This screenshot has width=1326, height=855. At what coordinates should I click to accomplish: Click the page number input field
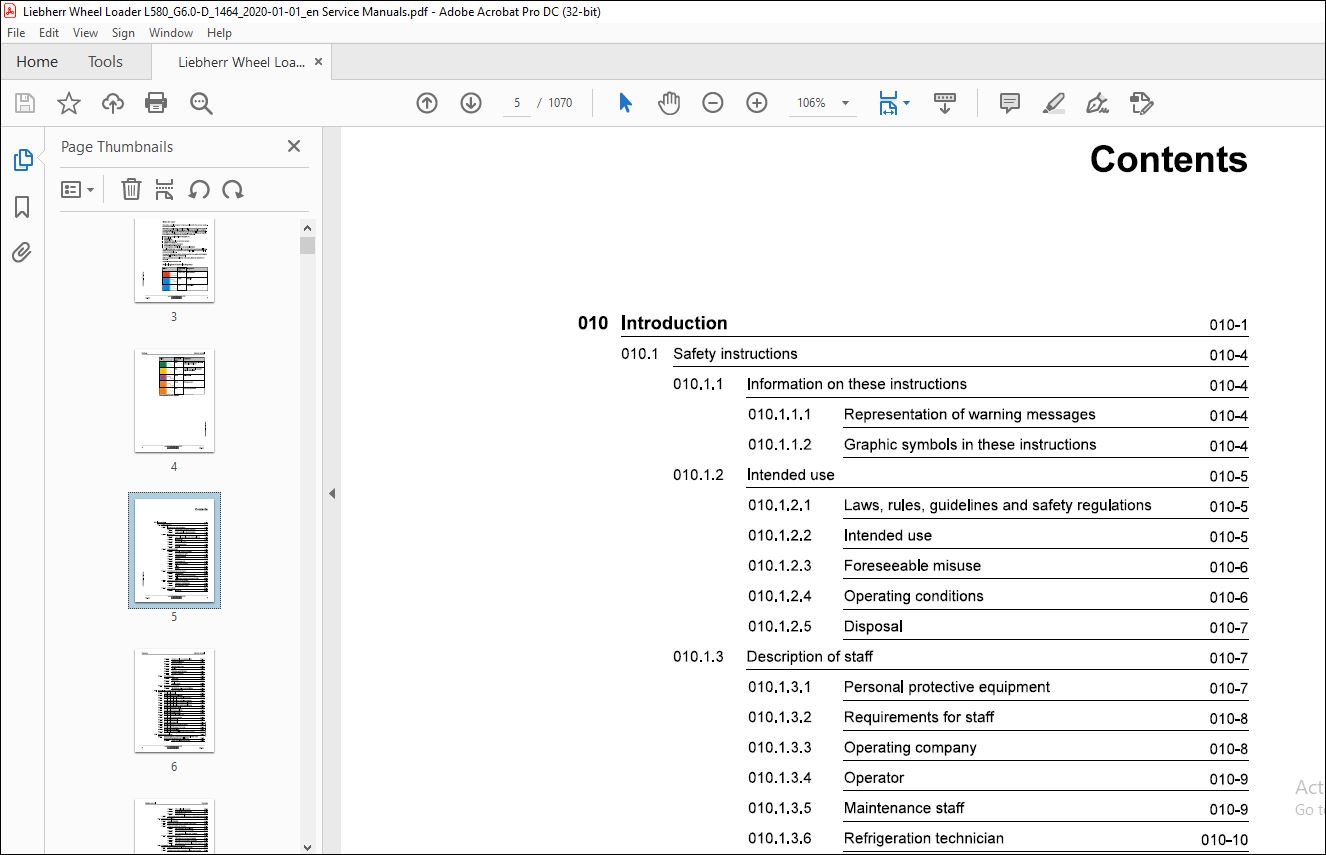(x=517, y=103)
